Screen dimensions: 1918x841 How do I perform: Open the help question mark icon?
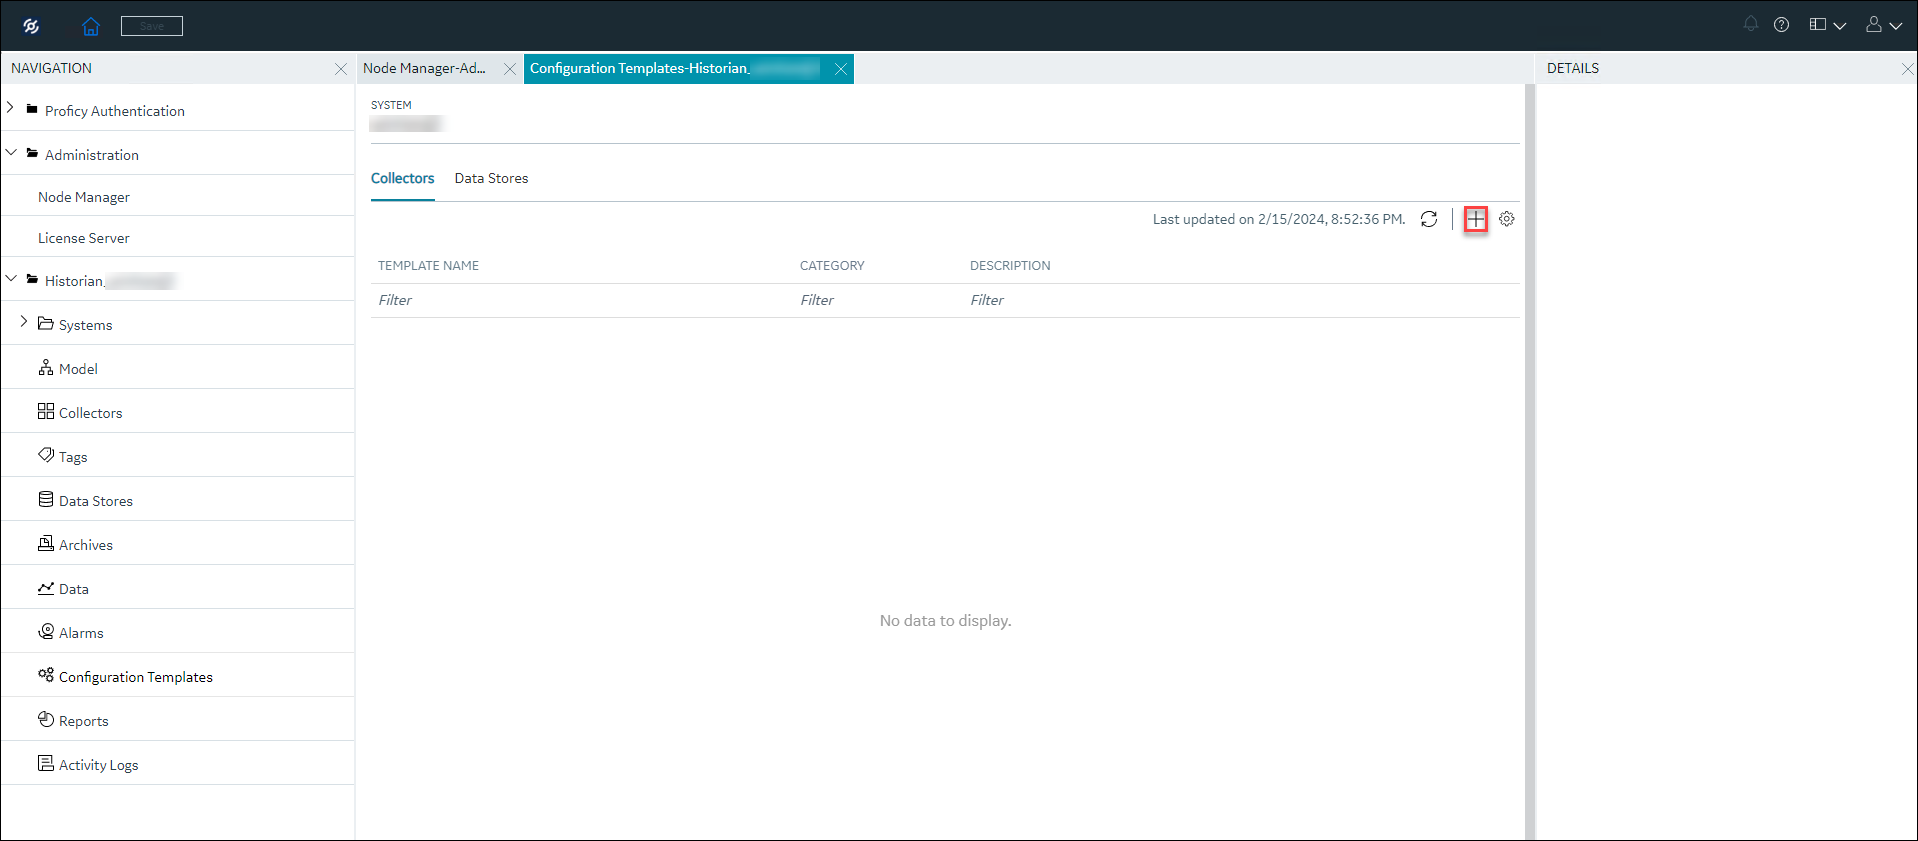coord(1782,25)
